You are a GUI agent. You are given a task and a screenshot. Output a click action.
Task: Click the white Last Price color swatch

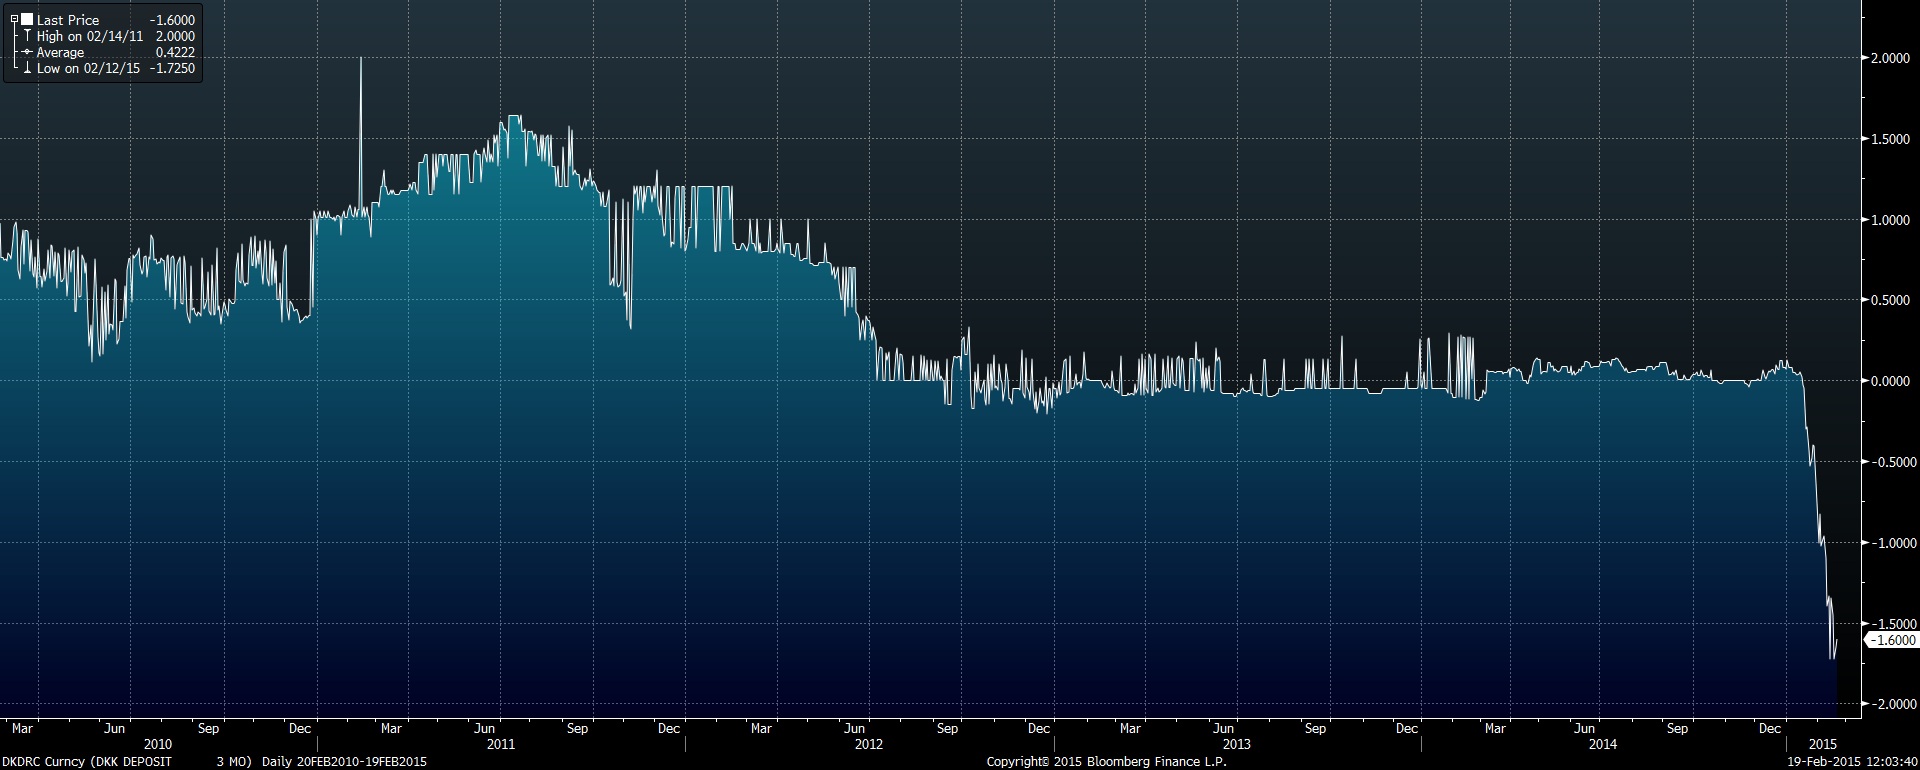point(27,20)
